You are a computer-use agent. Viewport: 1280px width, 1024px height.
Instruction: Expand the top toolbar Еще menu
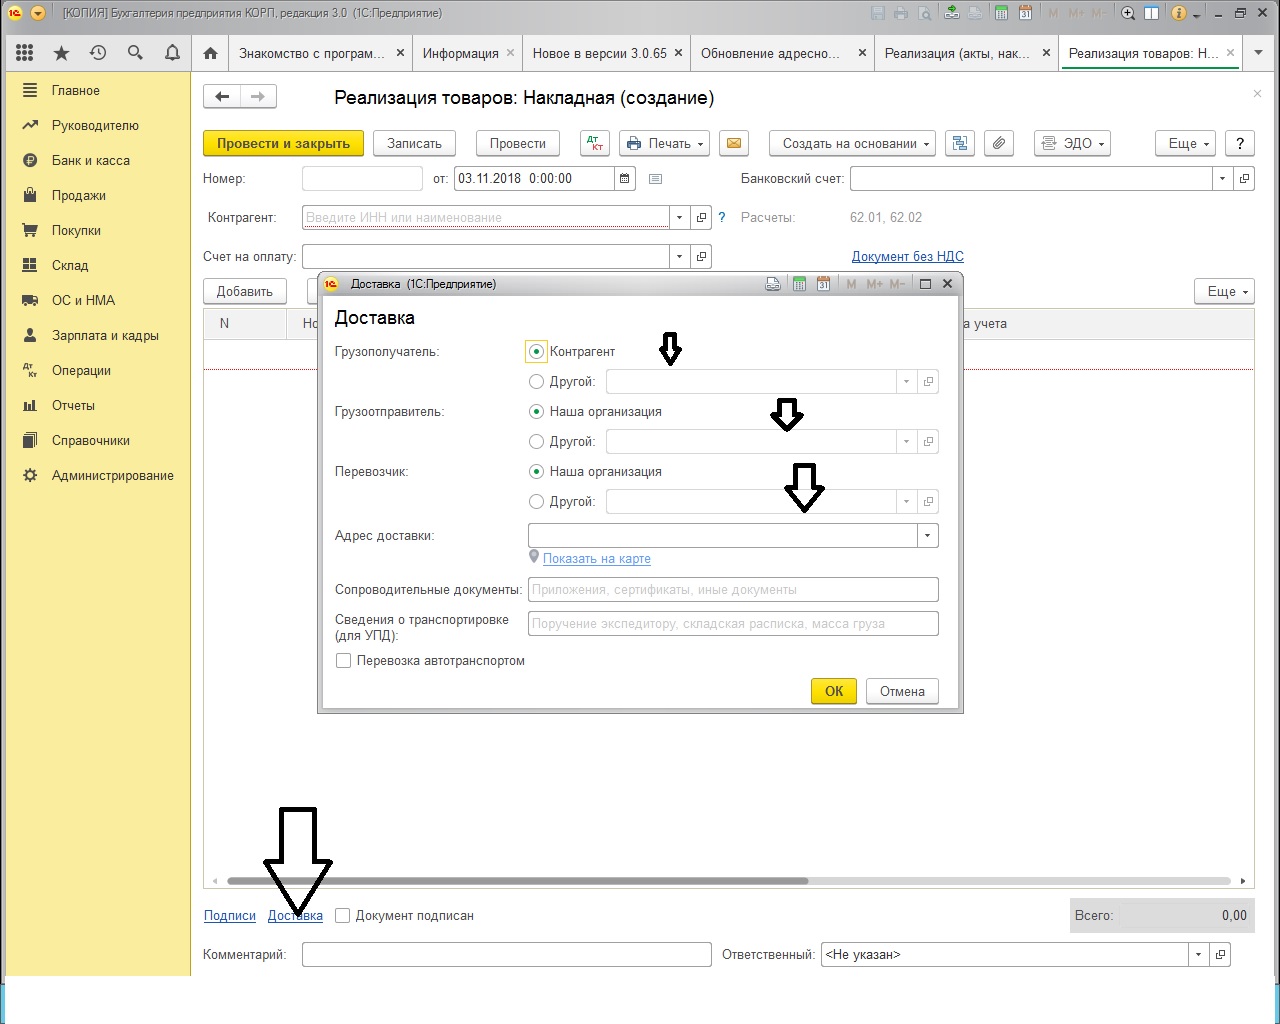click(x=1185, y=143)
